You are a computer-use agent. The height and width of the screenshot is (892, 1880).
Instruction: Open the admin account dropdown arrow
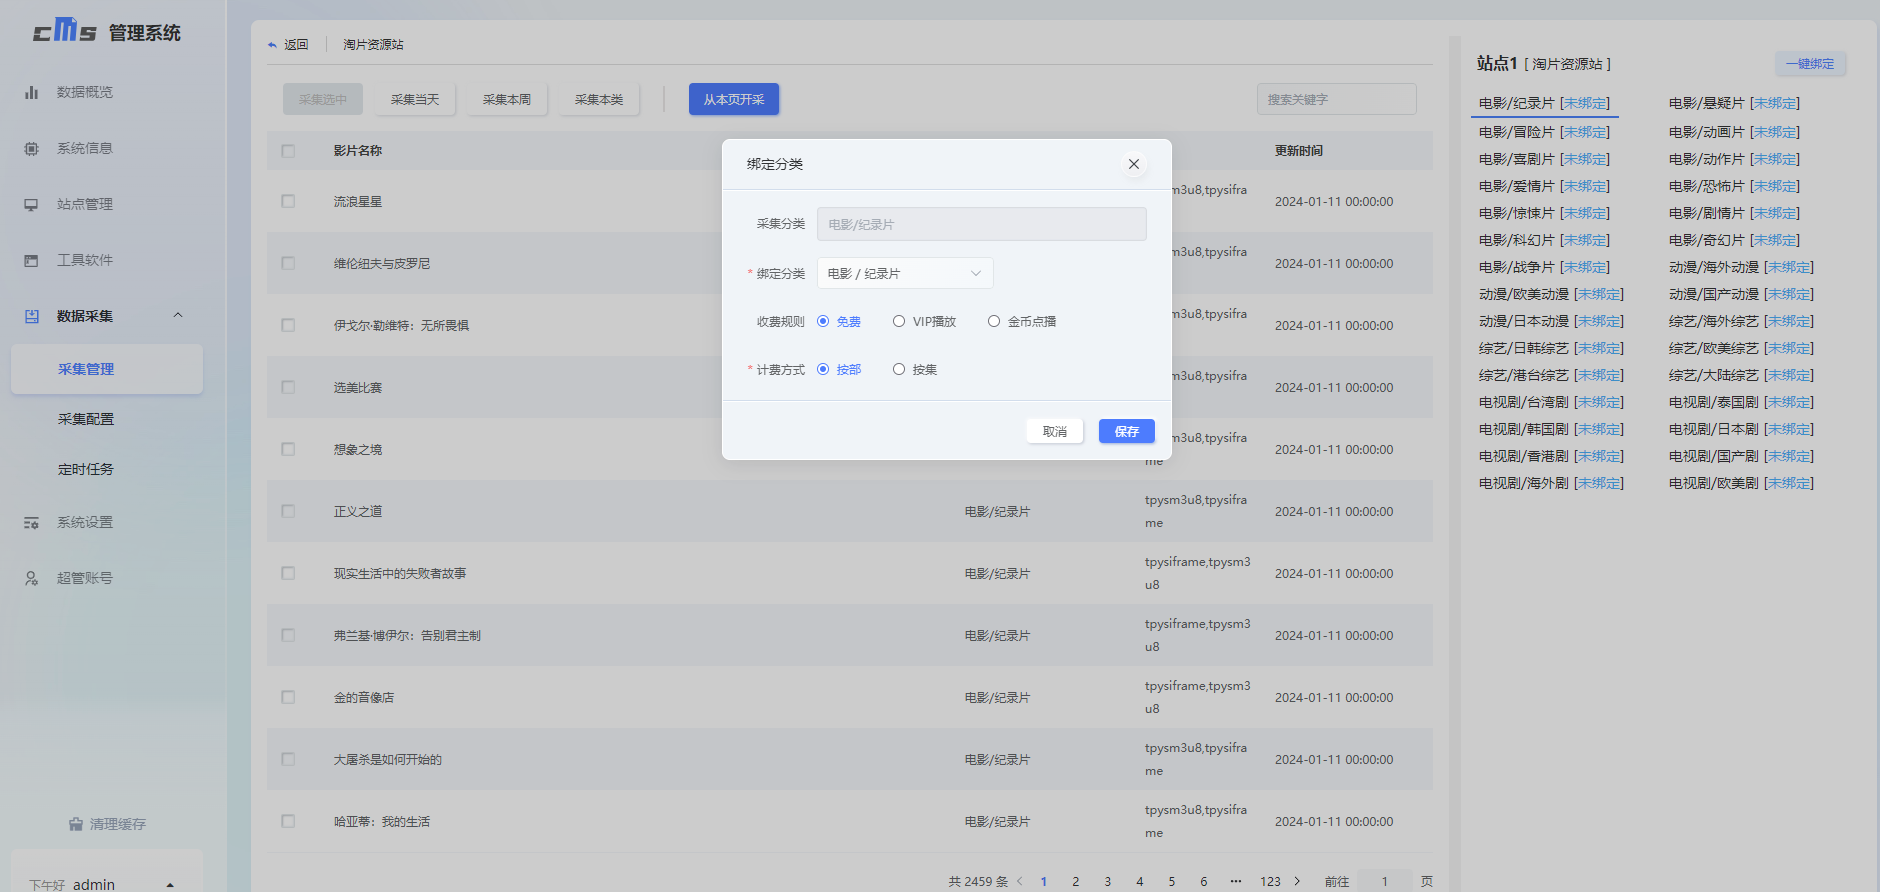click(x=170, y=885)
